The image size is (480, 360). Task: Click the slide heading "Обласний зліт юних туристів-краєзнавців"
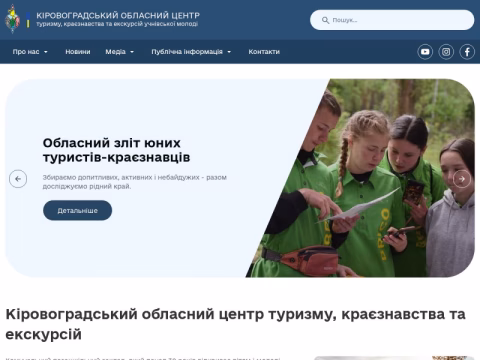[116, 150]
